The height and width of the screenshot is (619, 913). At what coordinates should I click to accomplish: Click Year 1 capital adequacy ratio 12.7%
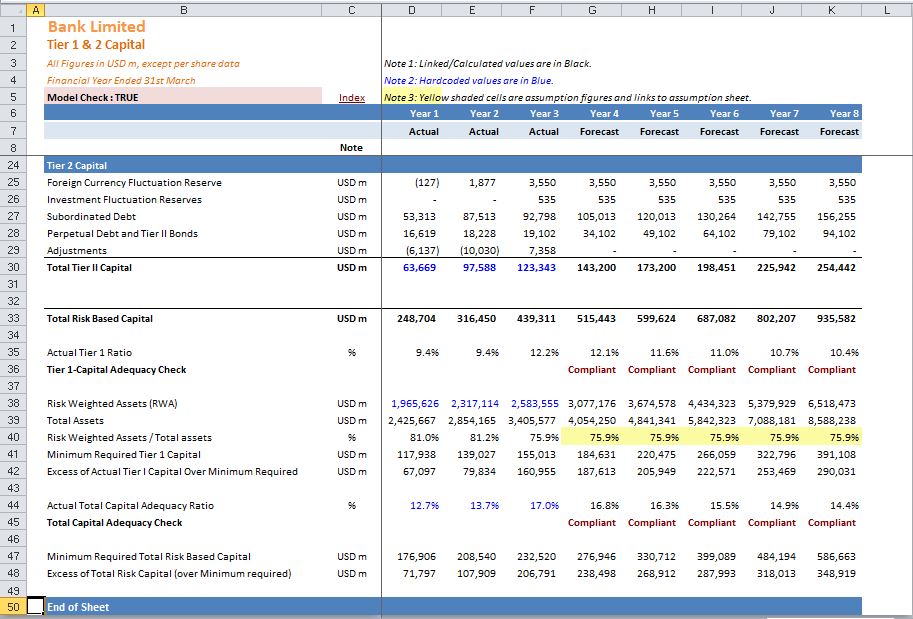424,506
